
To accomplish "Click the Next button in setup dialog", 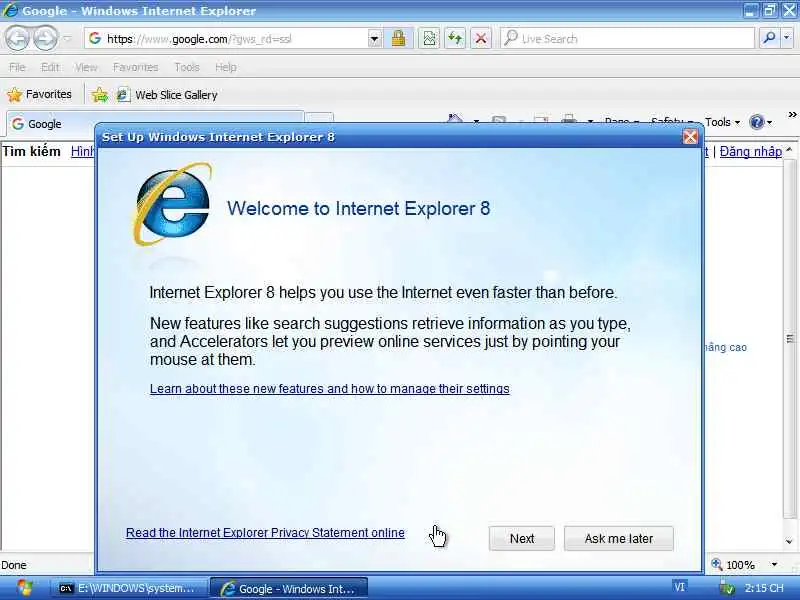I will (521, 538).
